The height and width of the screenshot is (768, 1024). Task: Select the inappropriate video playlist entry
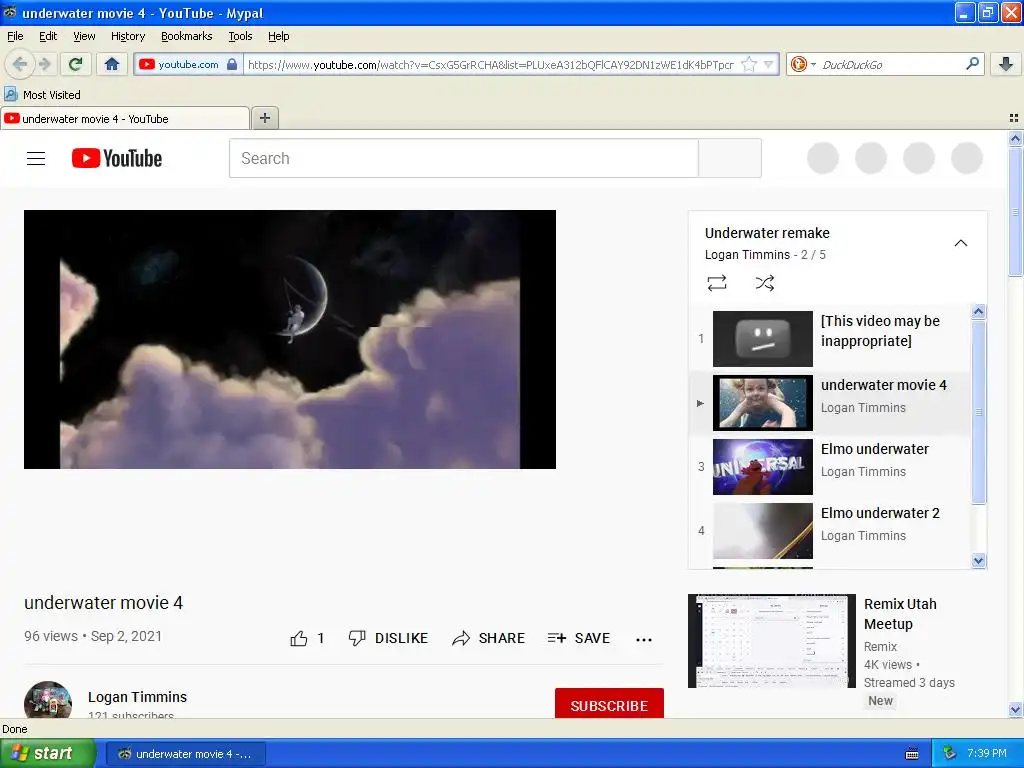coord(829,338)
